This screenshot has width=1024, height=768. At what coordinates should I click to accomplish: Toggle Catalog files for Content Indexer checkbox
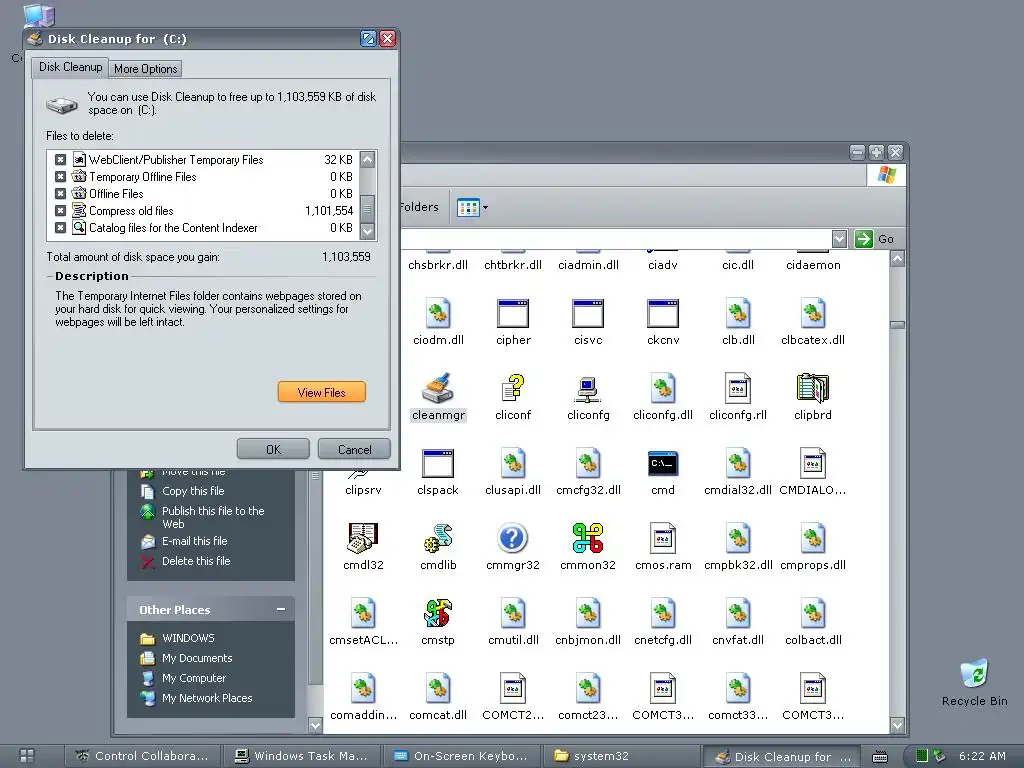point(61,227)
